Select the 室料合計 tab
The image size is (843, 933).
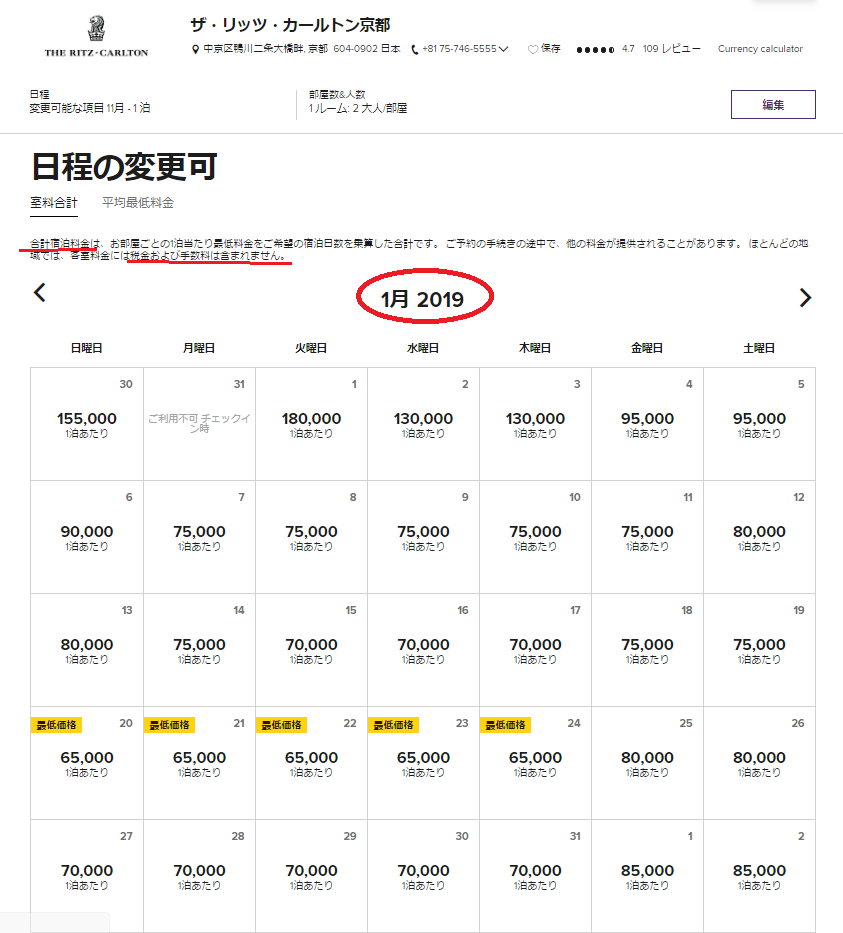54,203
